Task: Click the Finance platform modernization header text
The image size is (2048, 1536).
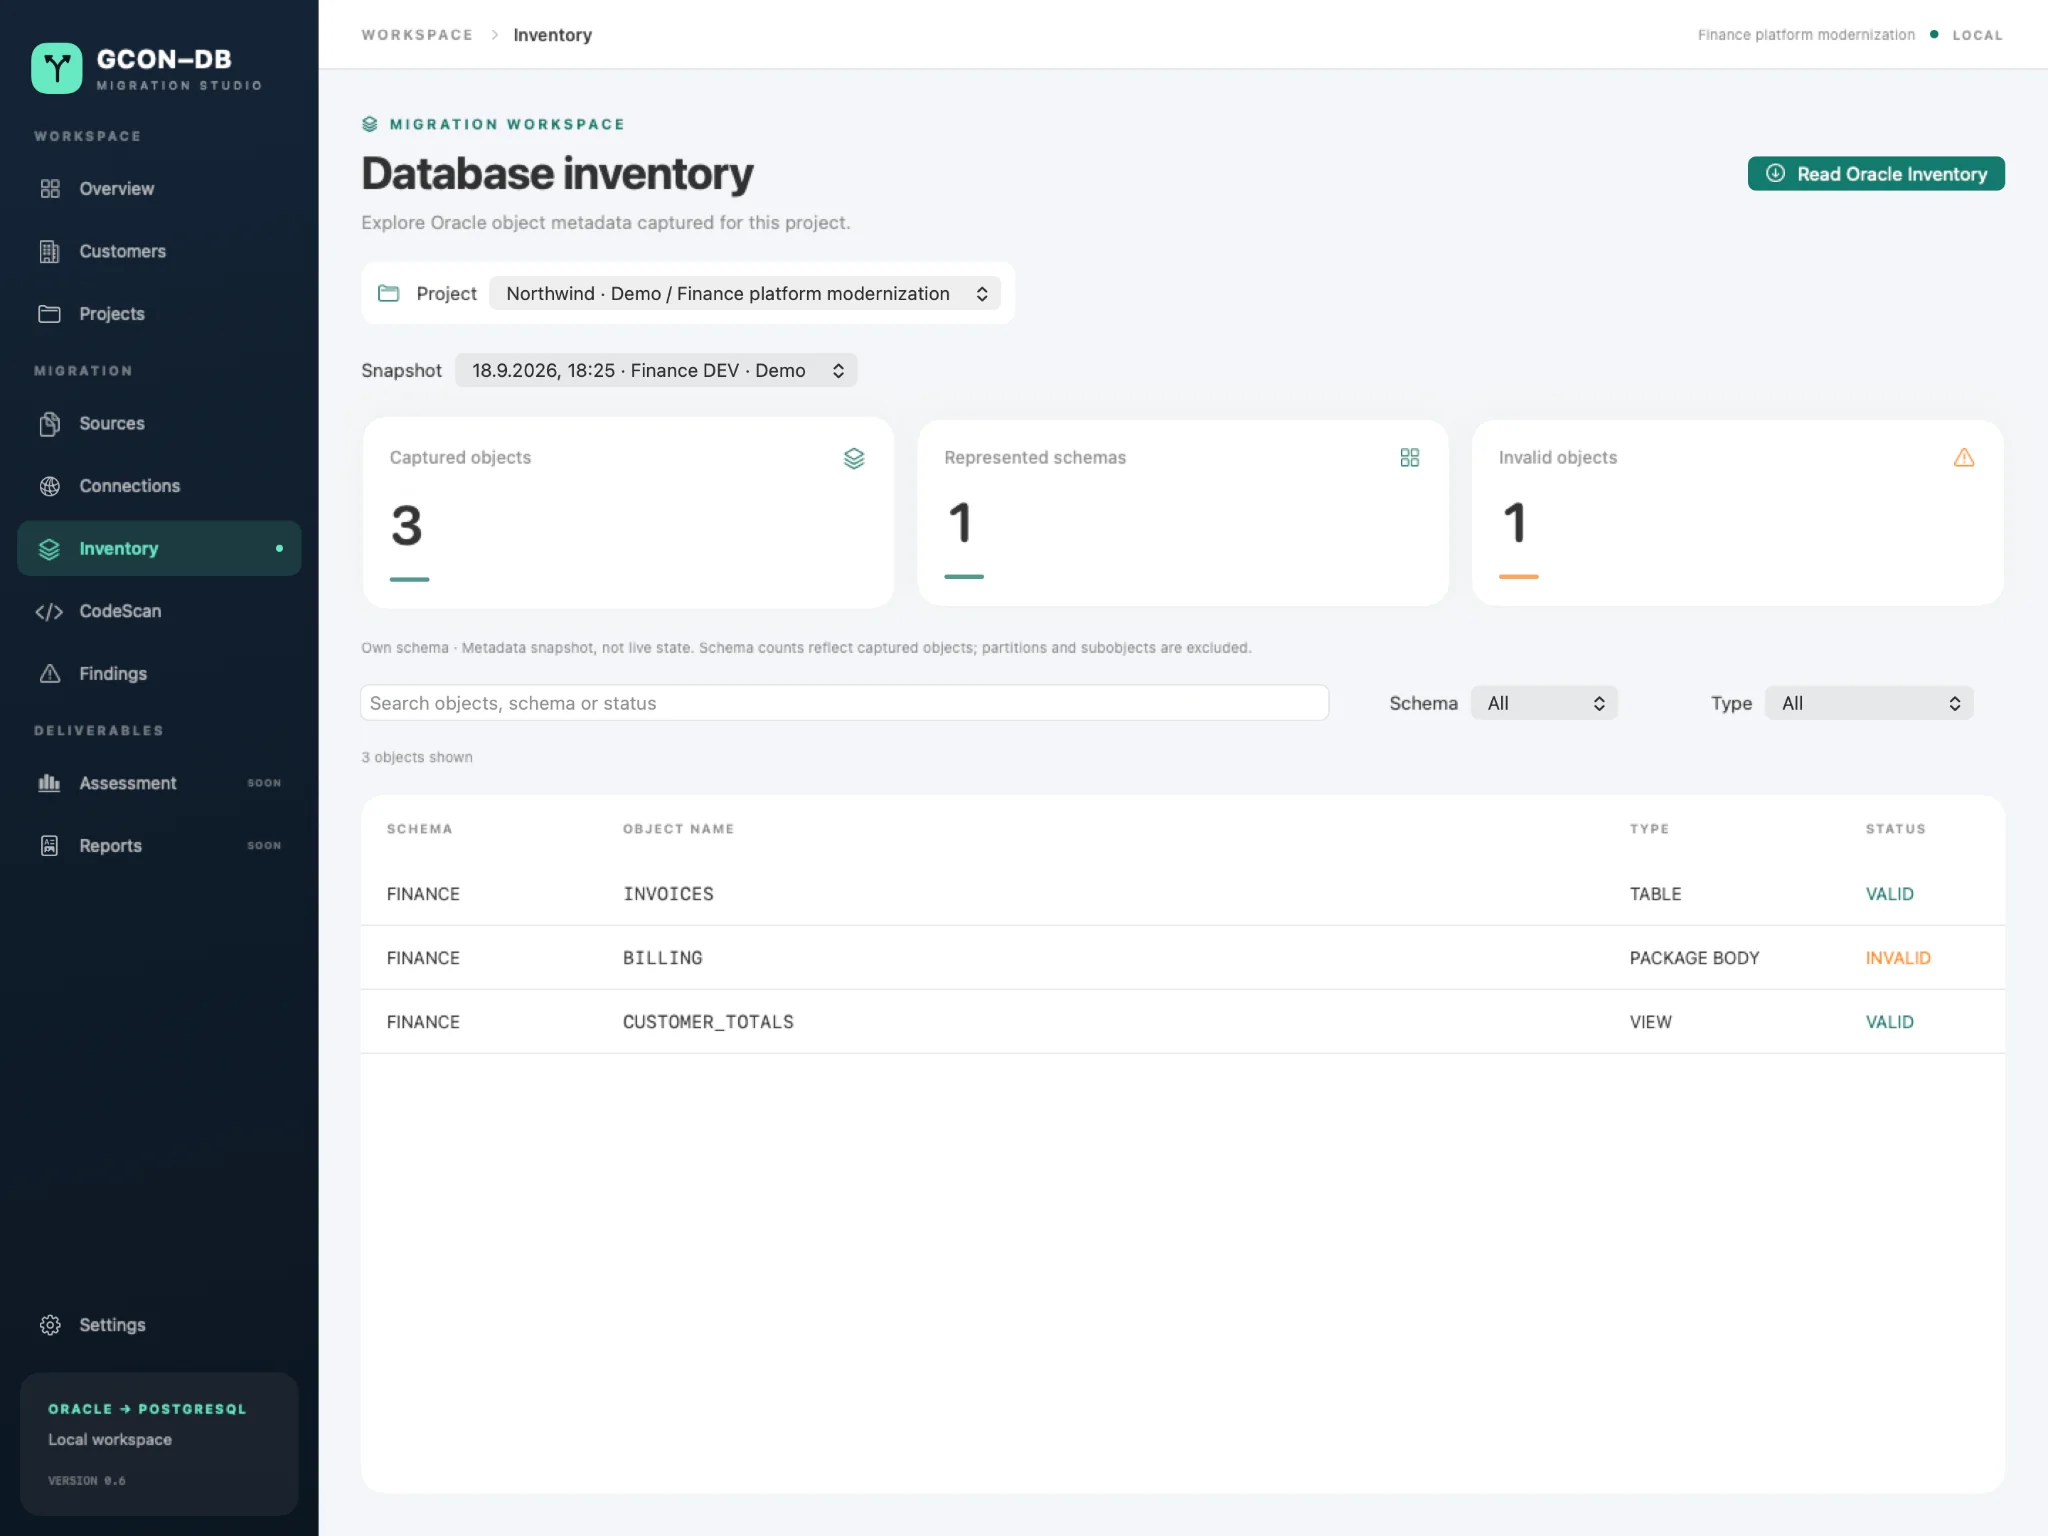Action: point(1806,35)
